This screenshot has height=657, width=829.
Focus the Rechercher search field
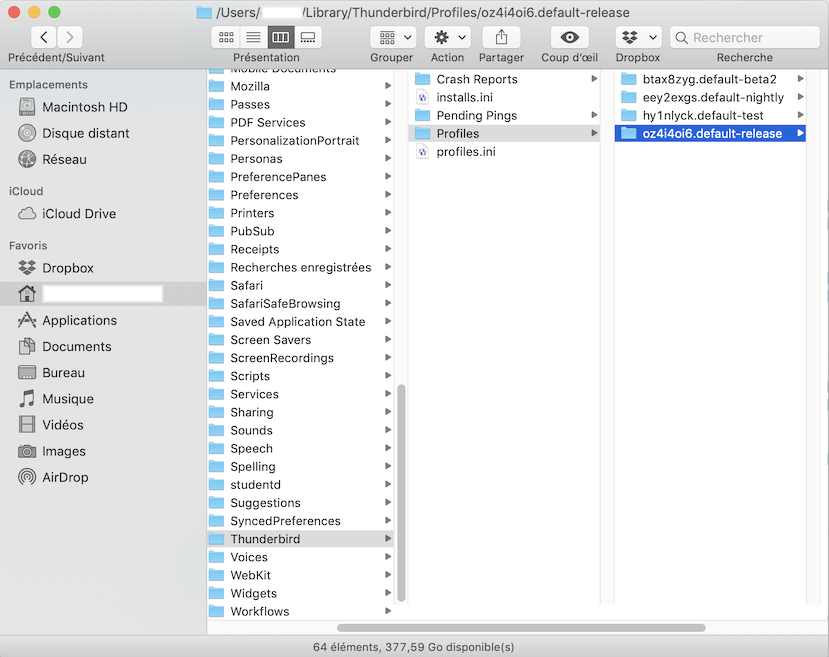[744, 38]
